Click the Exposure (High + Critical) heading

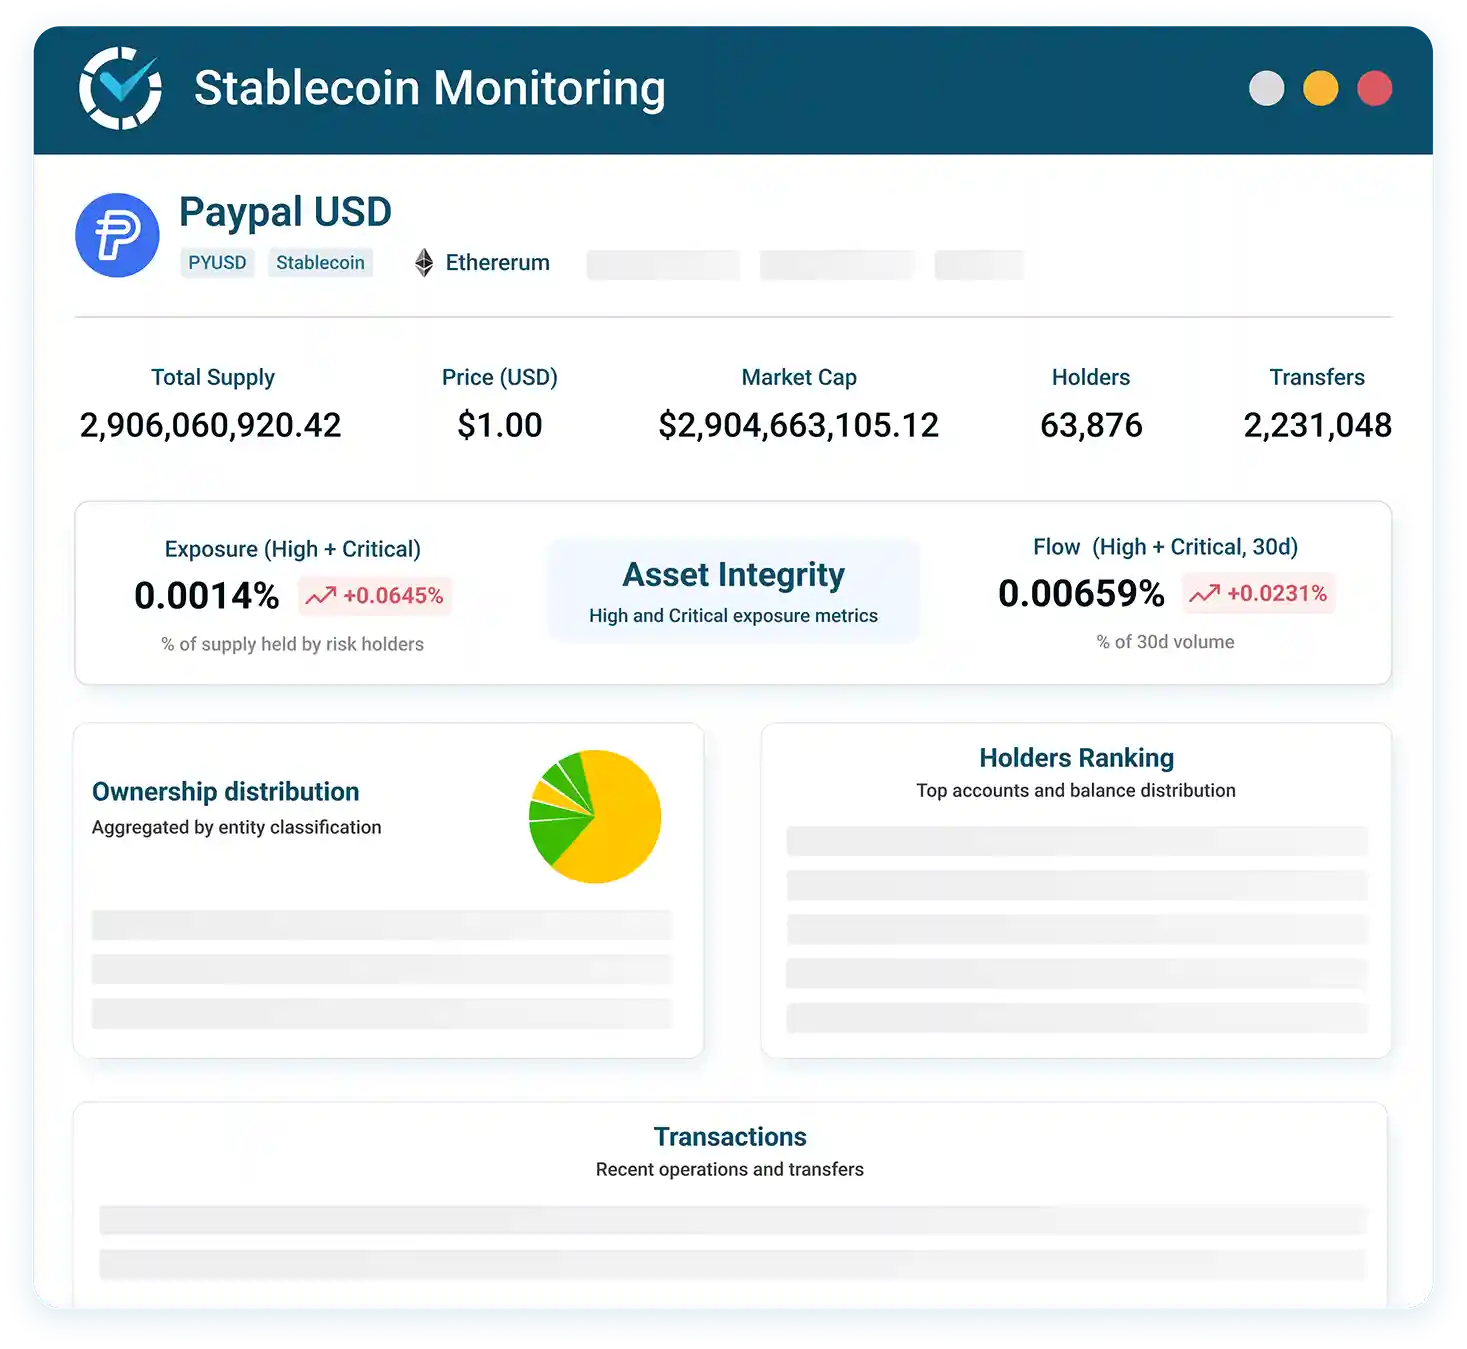pyautogui.click(x=293, y=550)
